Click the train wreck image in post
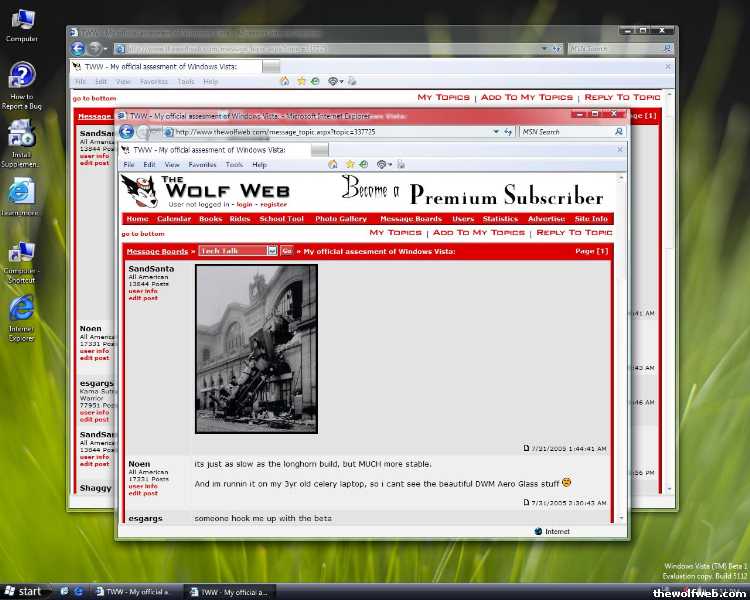The width and height of the screenshot is (750, 600). [256, 348]
